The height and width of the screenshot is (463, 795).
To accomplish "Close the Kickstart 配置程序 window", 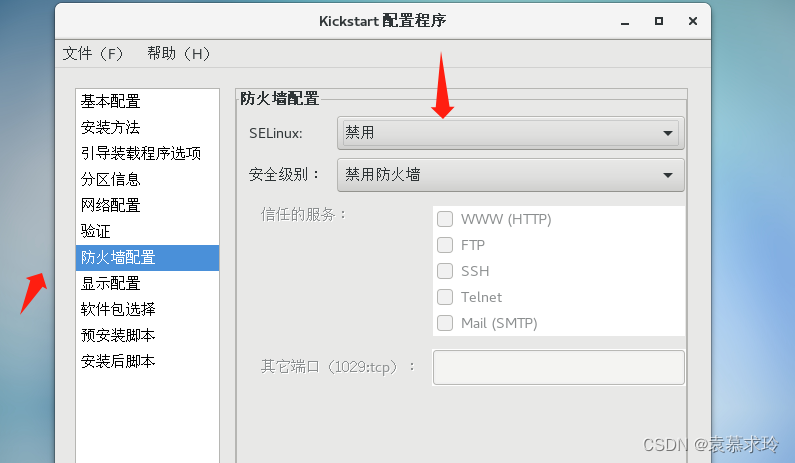I will coord(693,21).
